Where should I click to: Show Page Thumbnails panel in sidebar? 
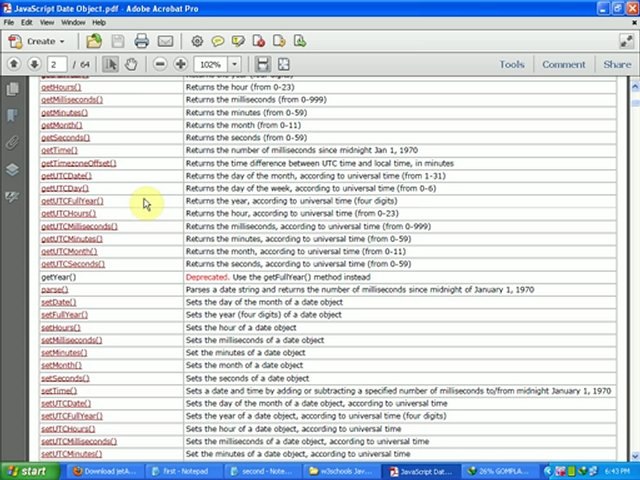(13, 89)
